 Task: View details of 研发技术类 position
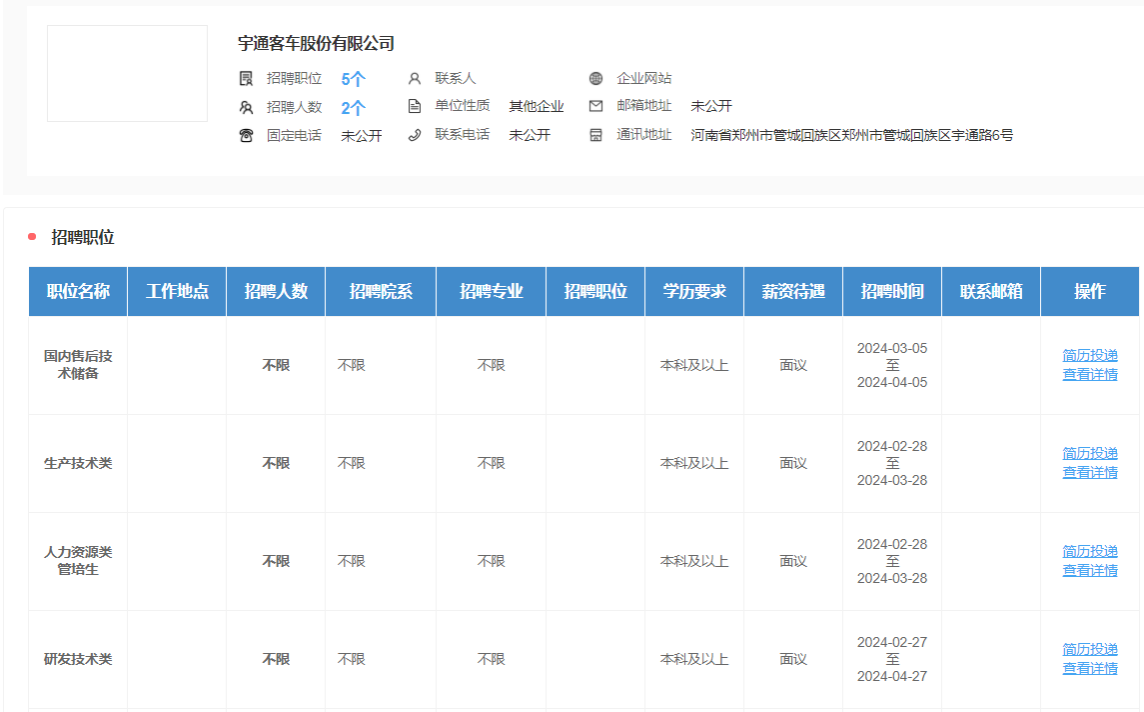[1089, 668]
